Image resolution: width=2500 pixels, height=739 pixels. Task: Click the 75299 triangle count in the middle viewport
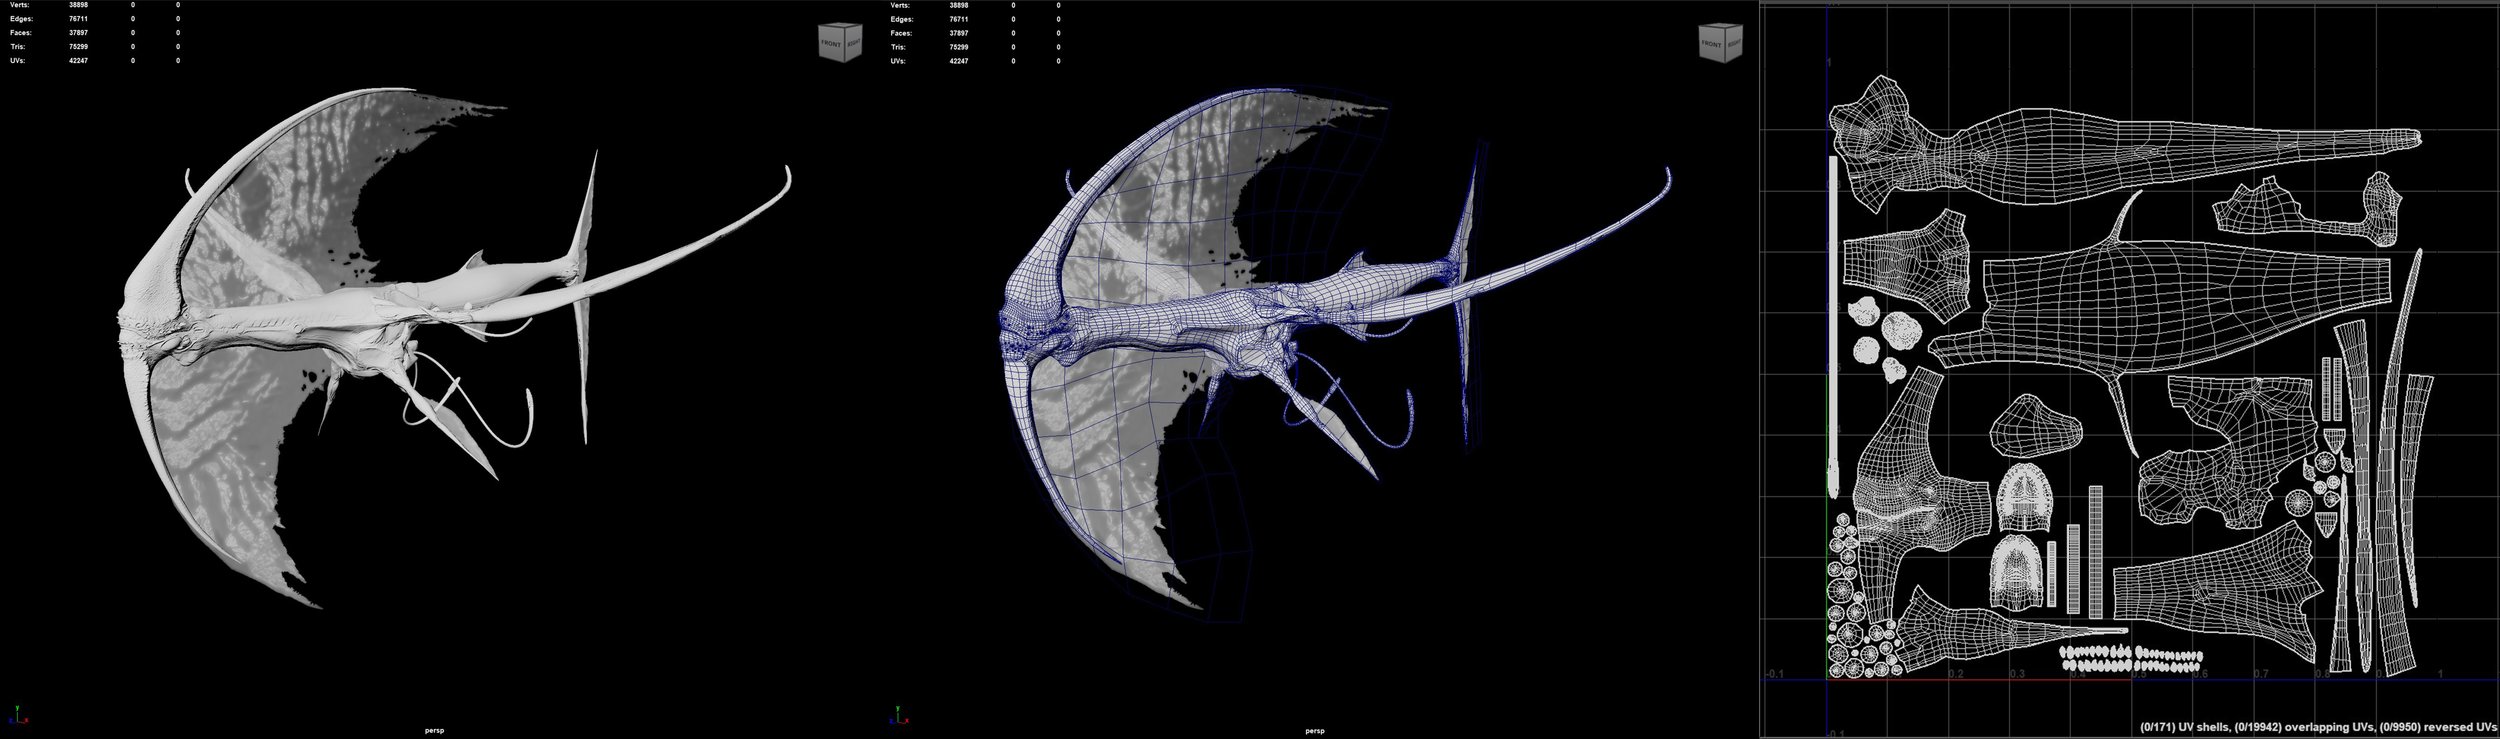961,47
